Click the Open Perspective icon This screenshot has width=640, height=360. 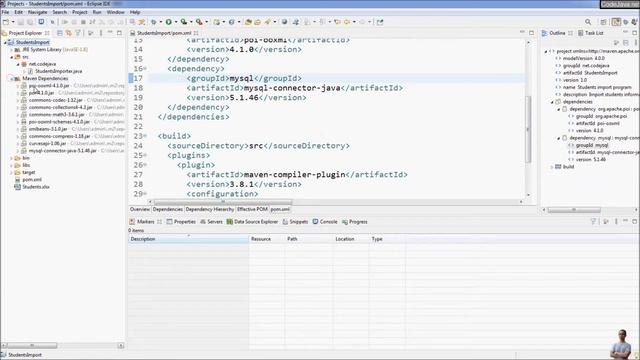[604, 22]
